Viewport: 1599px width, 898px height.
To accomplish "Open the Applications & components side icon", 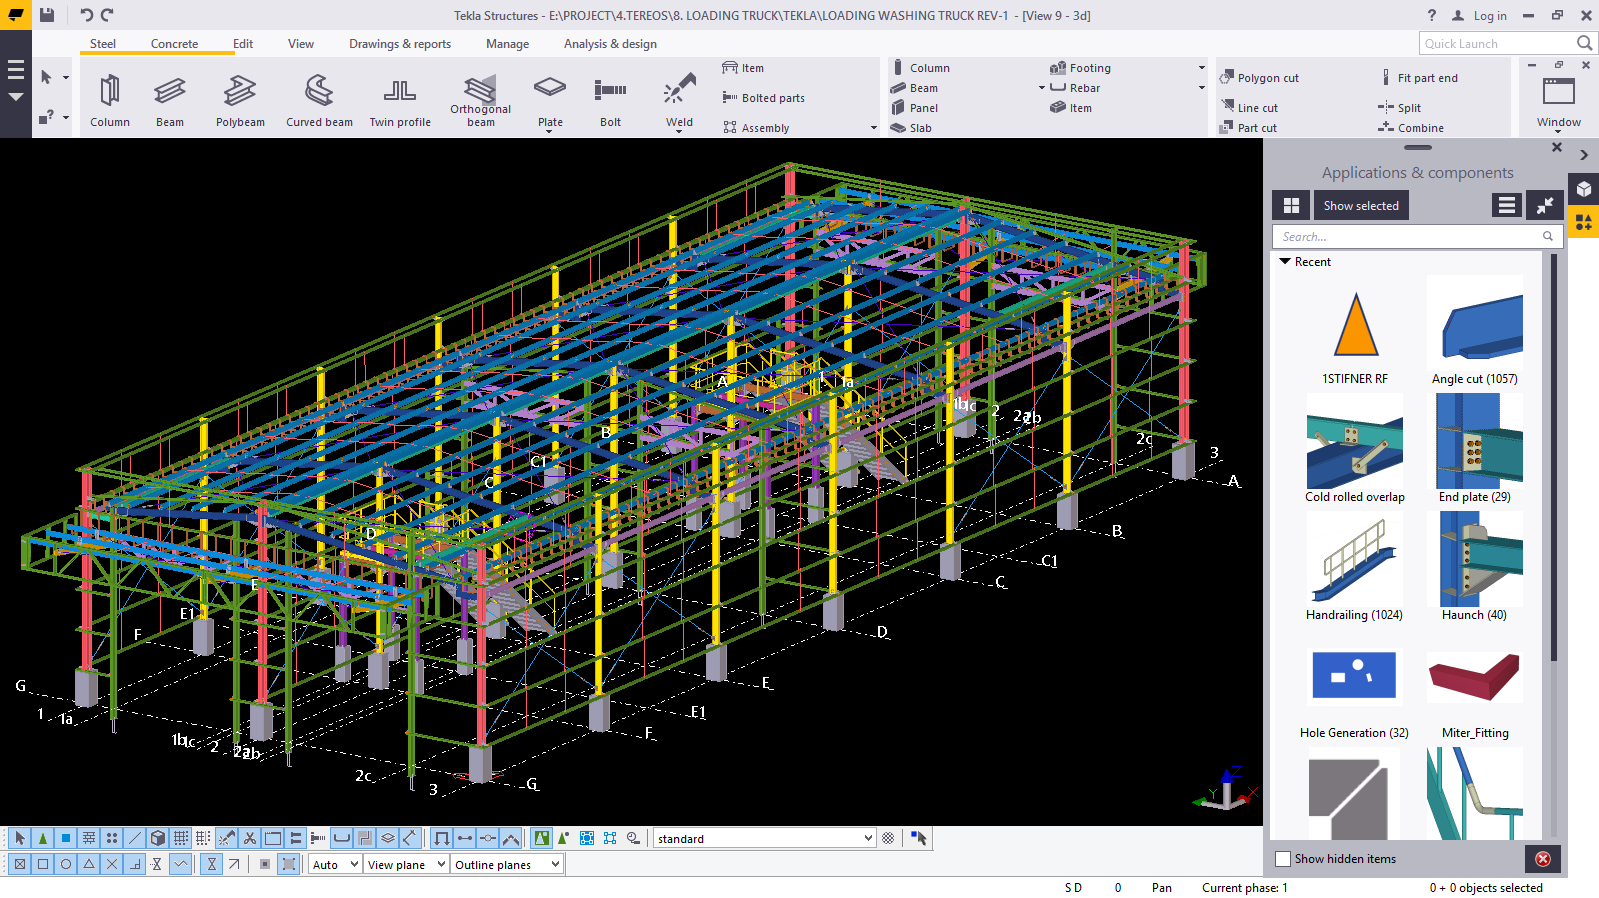I will tap(1584, 222).
